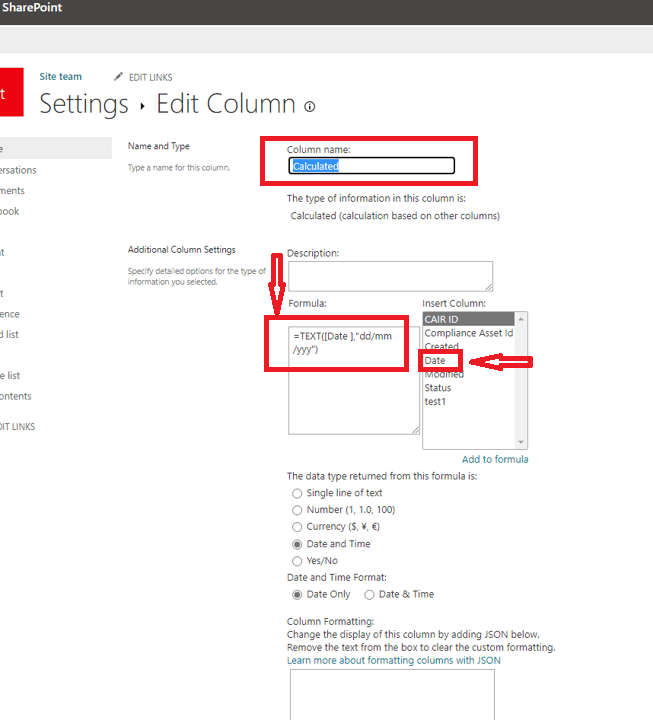Select the Yes/No radio button

(297, 561)
